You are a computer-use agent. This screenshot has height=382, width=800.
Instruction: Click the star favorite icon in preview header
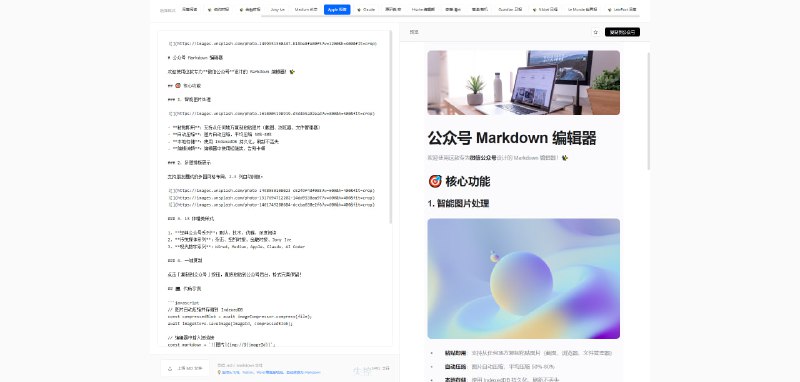pos(595,32)
